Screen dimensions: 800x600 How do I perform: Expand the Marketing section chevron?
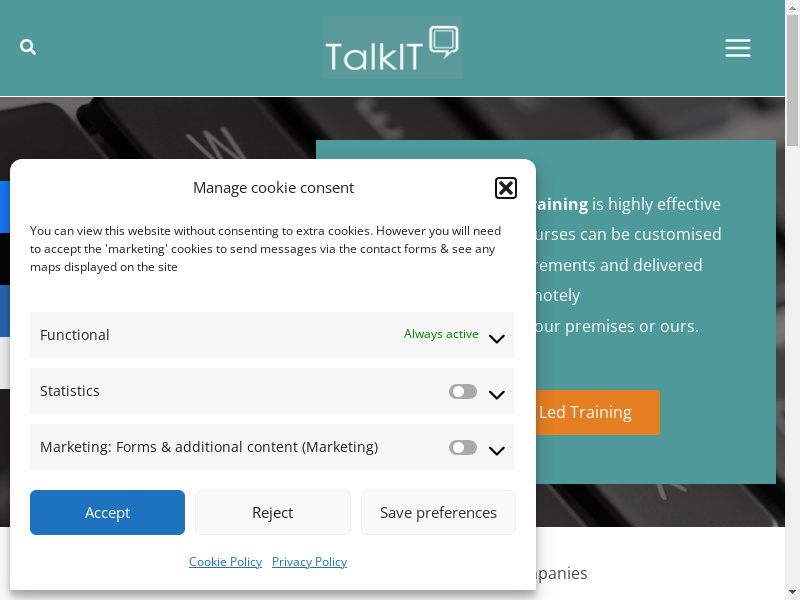(497, 450)
